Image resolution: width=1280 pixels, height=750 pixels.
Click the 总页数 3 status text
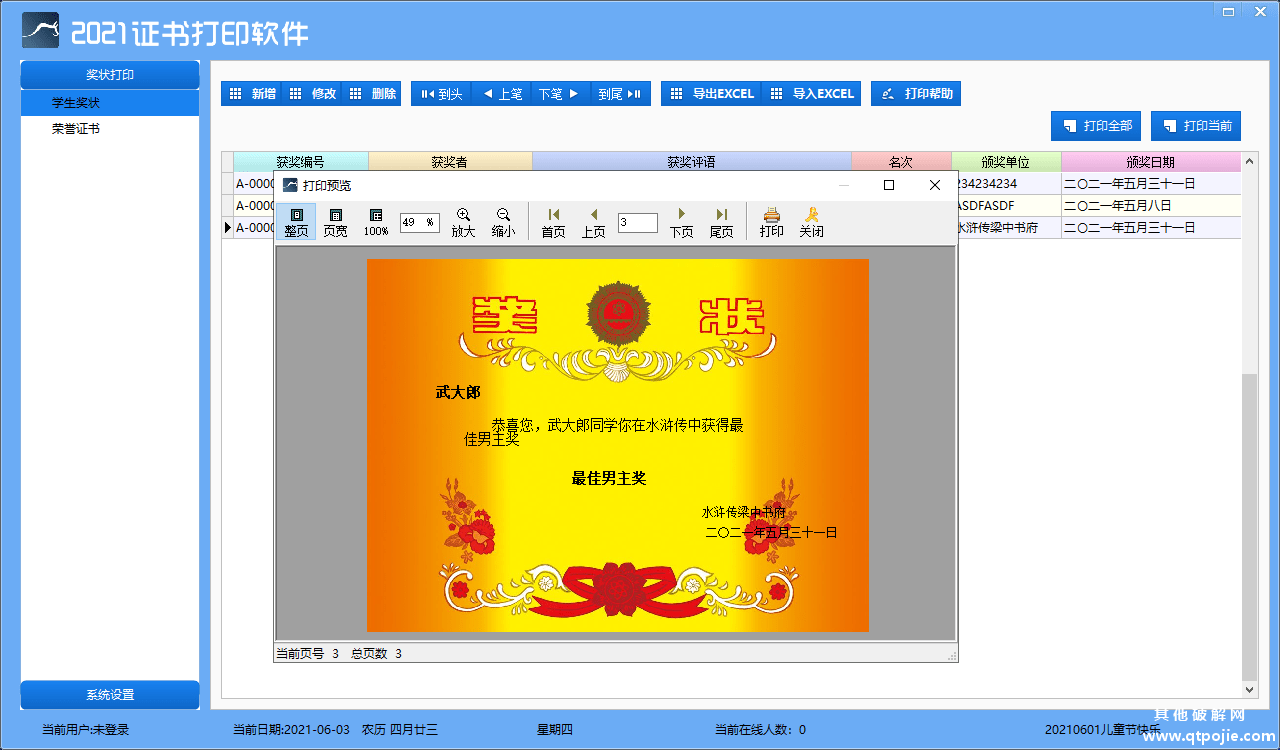tap(376, 653)
